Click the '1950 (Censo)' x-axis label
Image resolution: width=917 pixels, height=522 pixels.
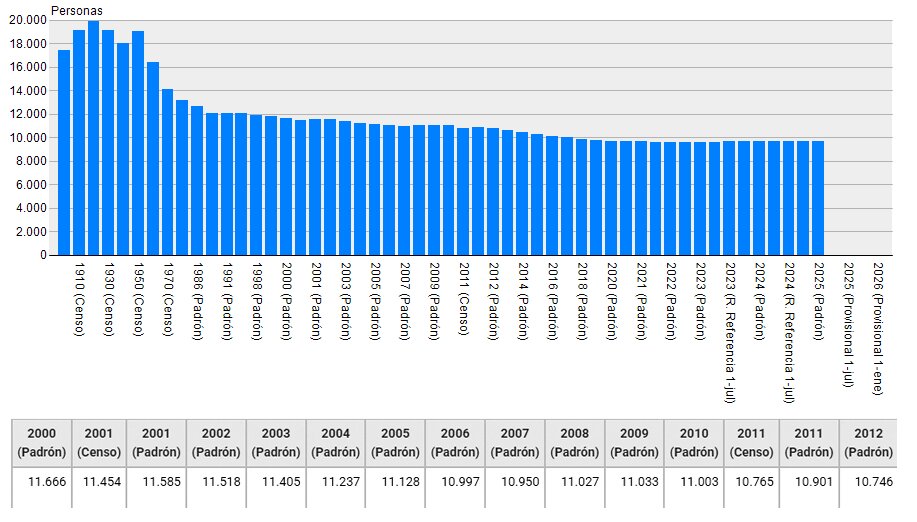point(139,299)
